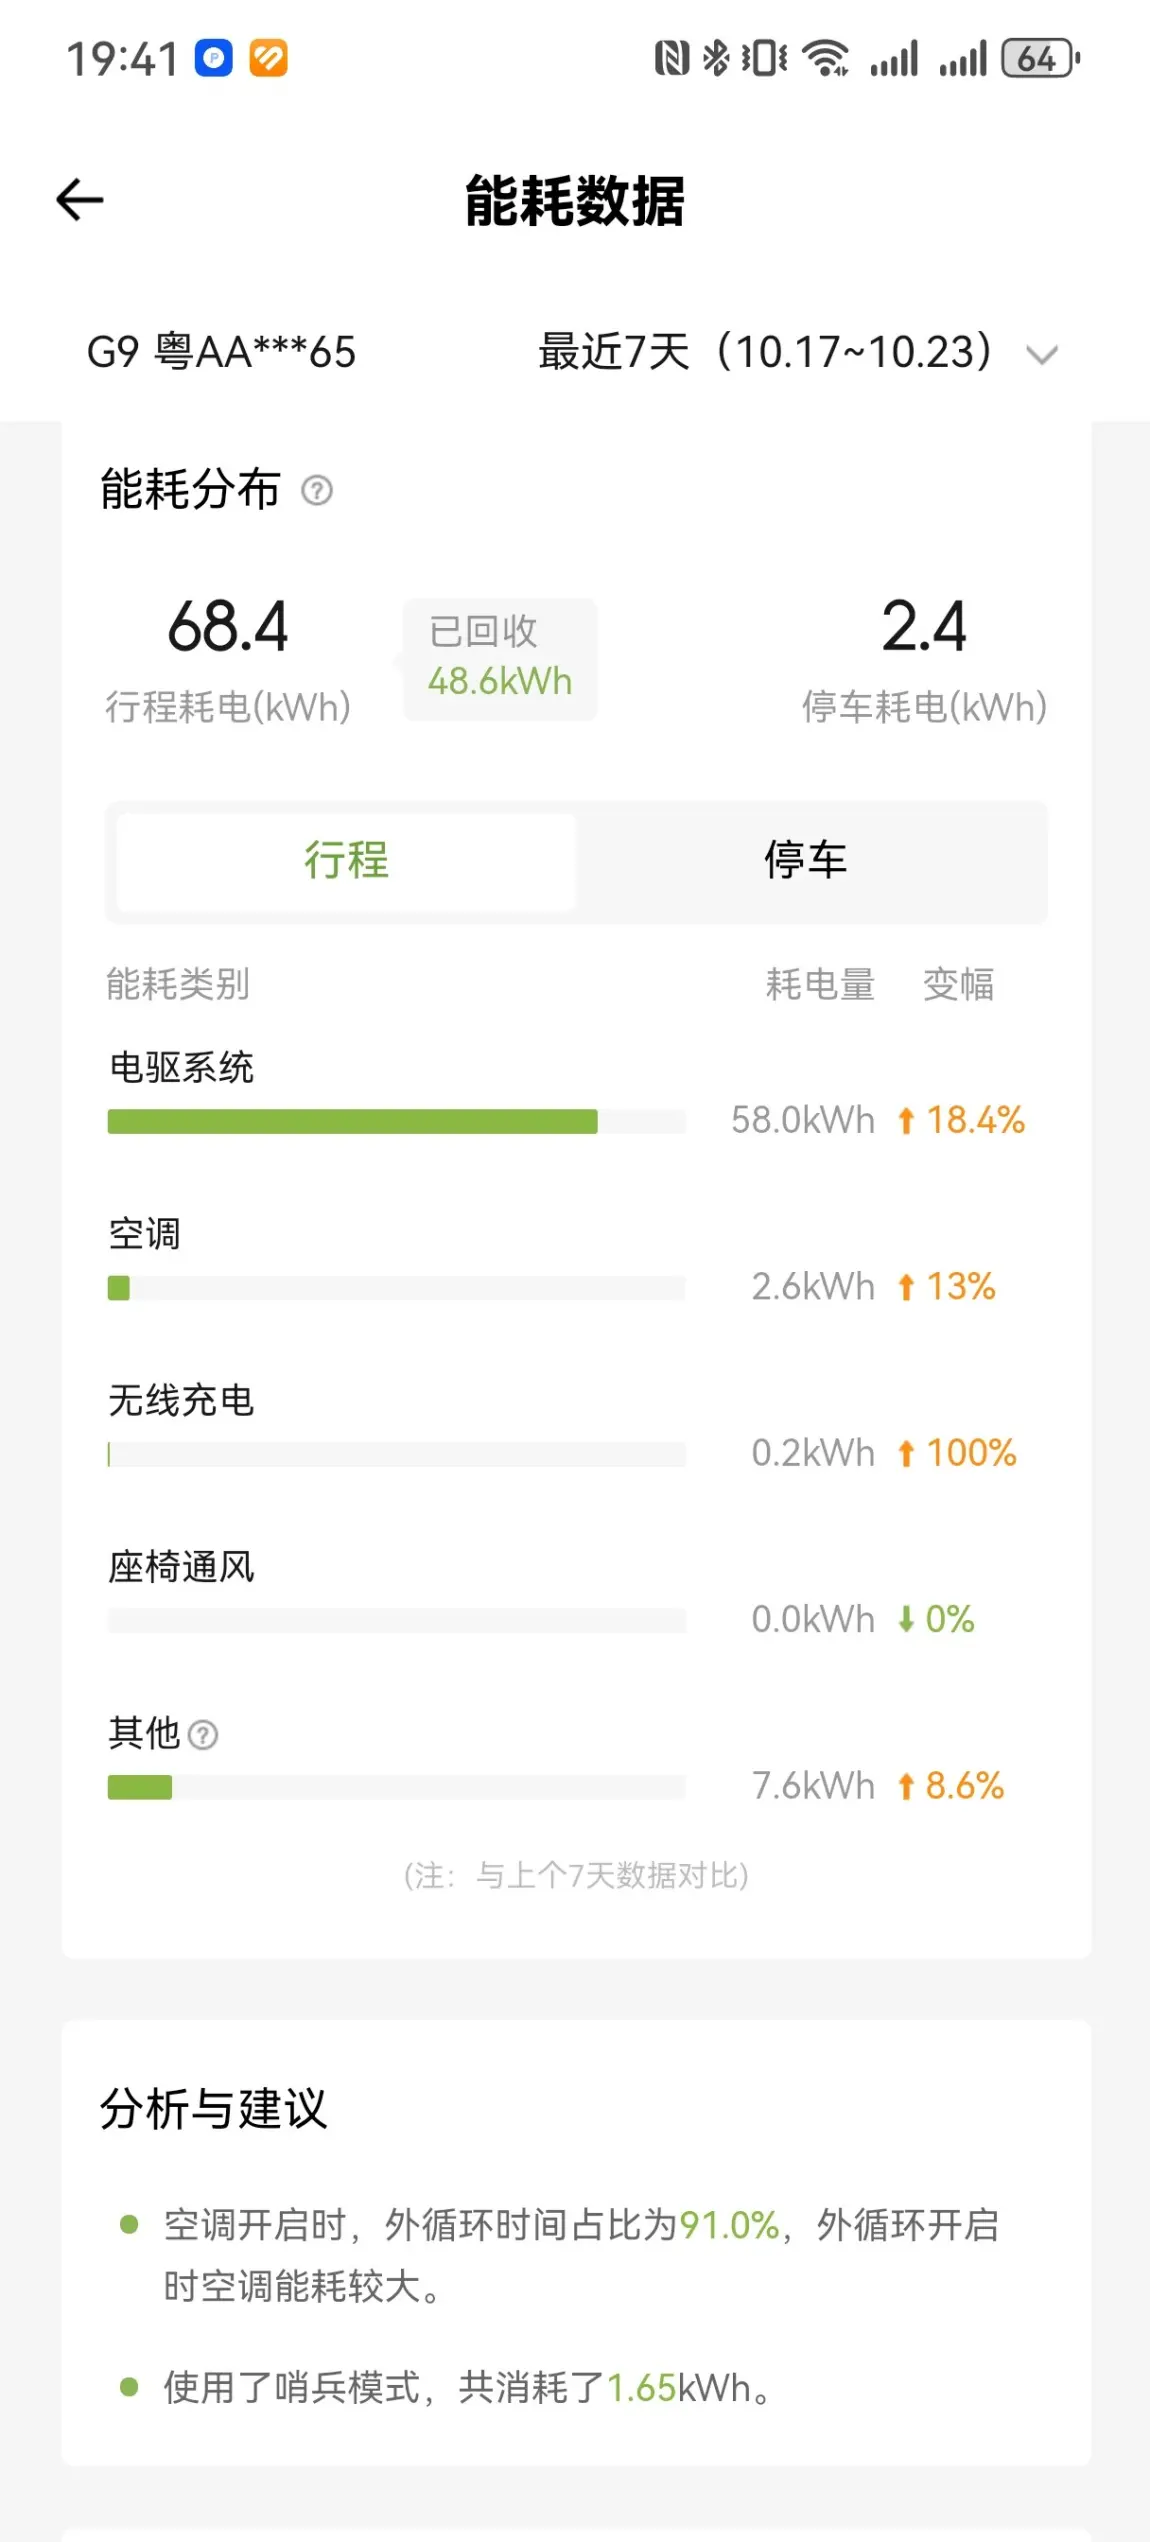Tap the NFC status icon
The height and width of the screenshot is (2542, 1150).
click(672, 58)
